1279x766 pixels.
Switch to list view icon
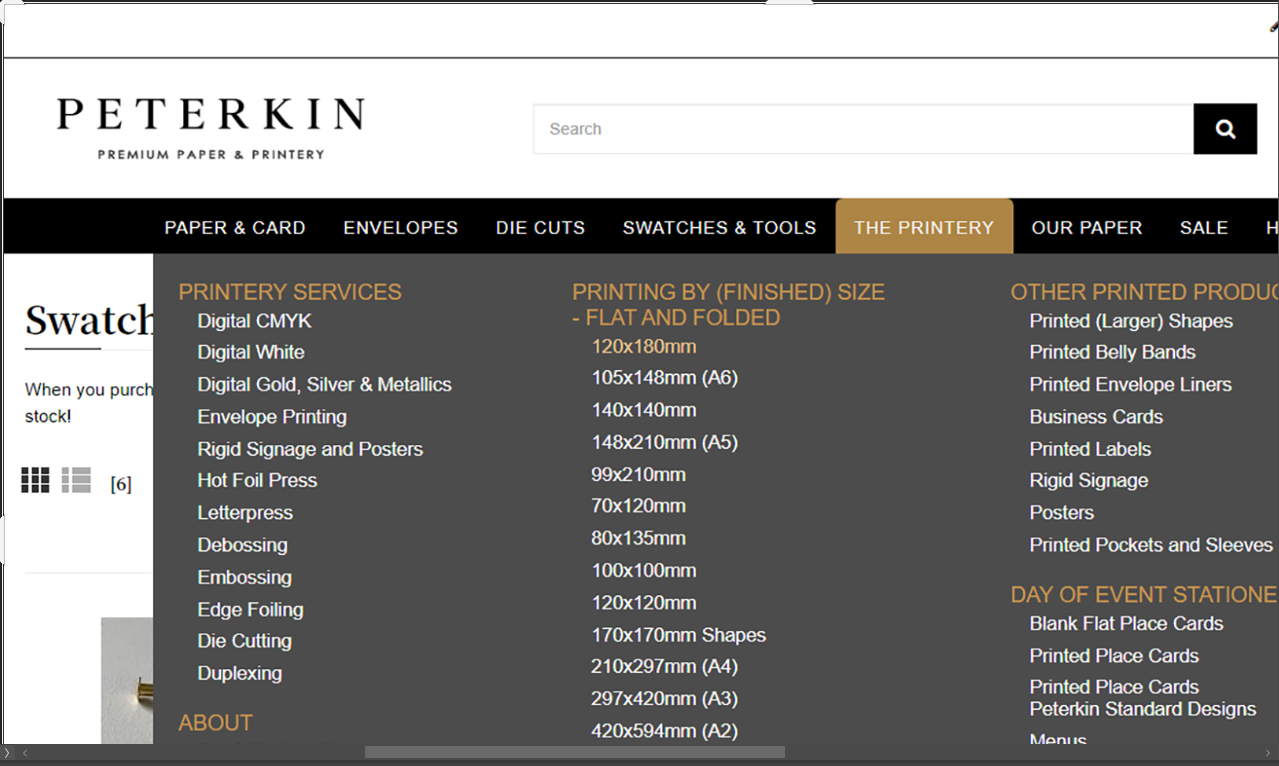(x=76, y=481)
